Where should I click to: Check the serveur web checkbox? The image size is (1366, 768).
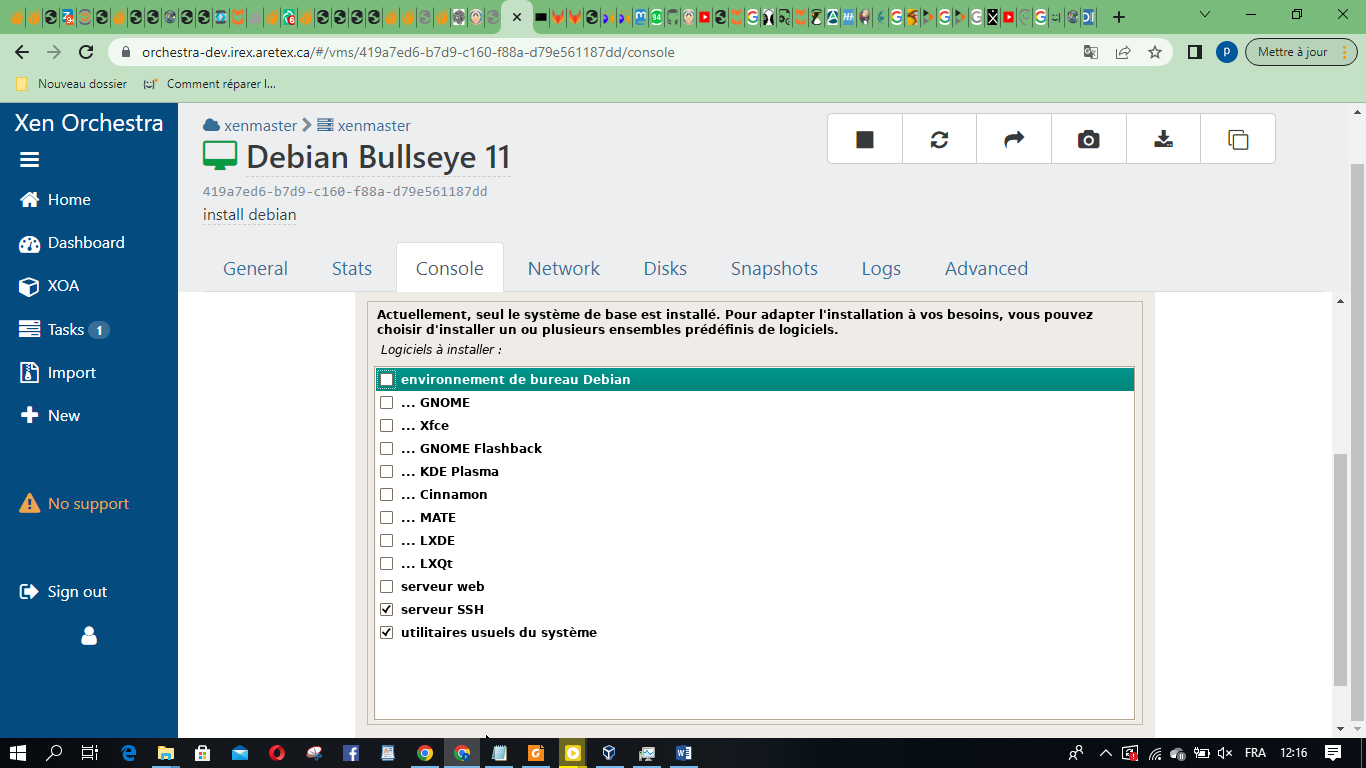tap(386, 587)
